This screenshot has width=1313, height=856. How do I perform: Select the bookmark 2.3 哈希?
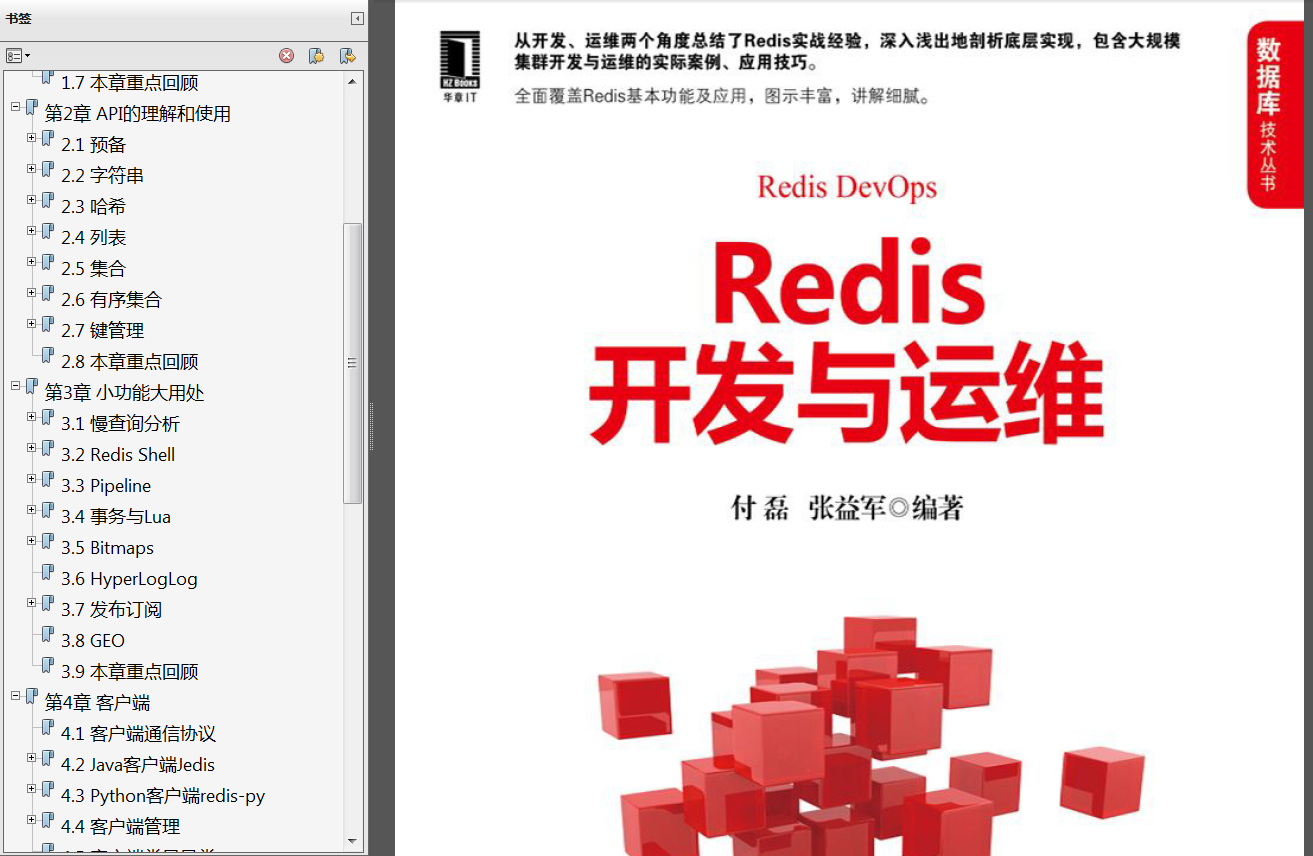(93, 207)
